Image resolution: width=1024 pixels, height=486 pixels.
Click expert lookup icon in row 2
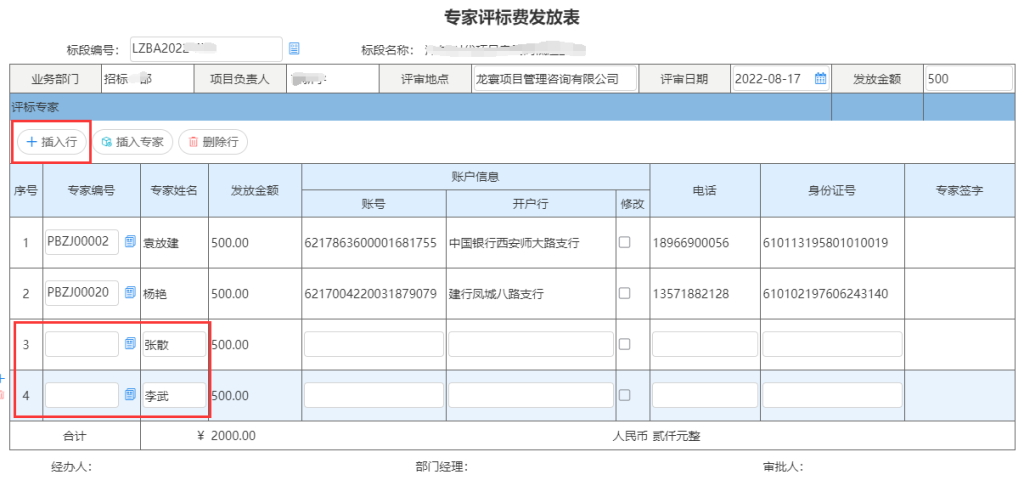click(130, 293)
